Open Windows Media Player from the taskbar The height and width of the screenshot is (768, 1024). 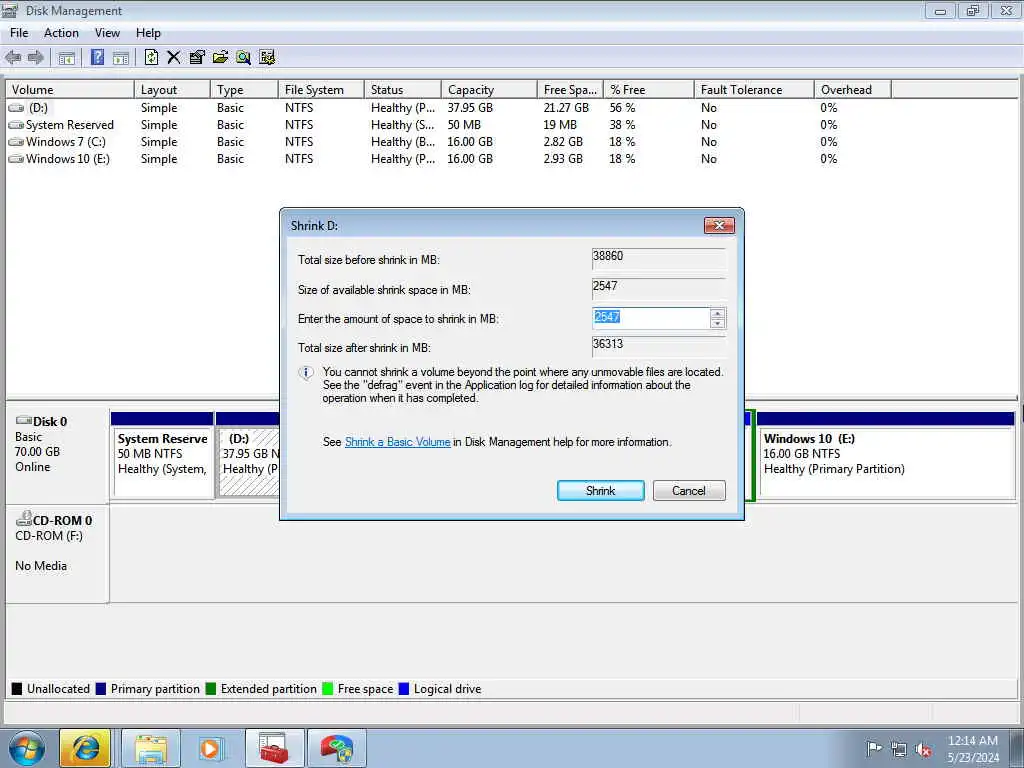(x=210, y=748)
